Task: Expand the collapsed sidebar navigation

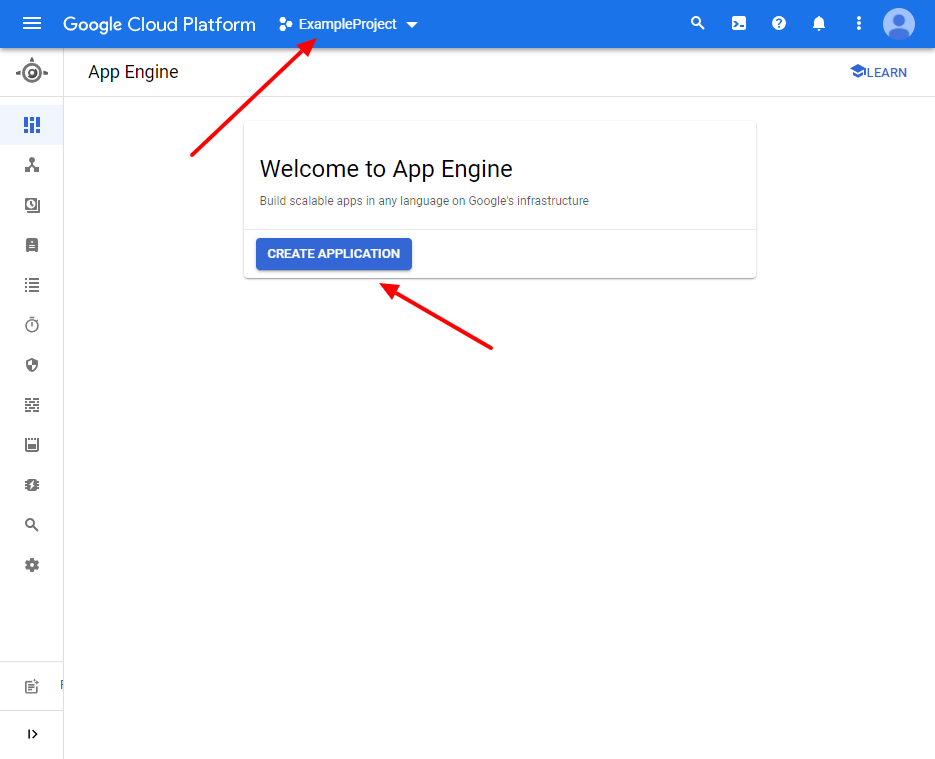Action: point(32,734)
